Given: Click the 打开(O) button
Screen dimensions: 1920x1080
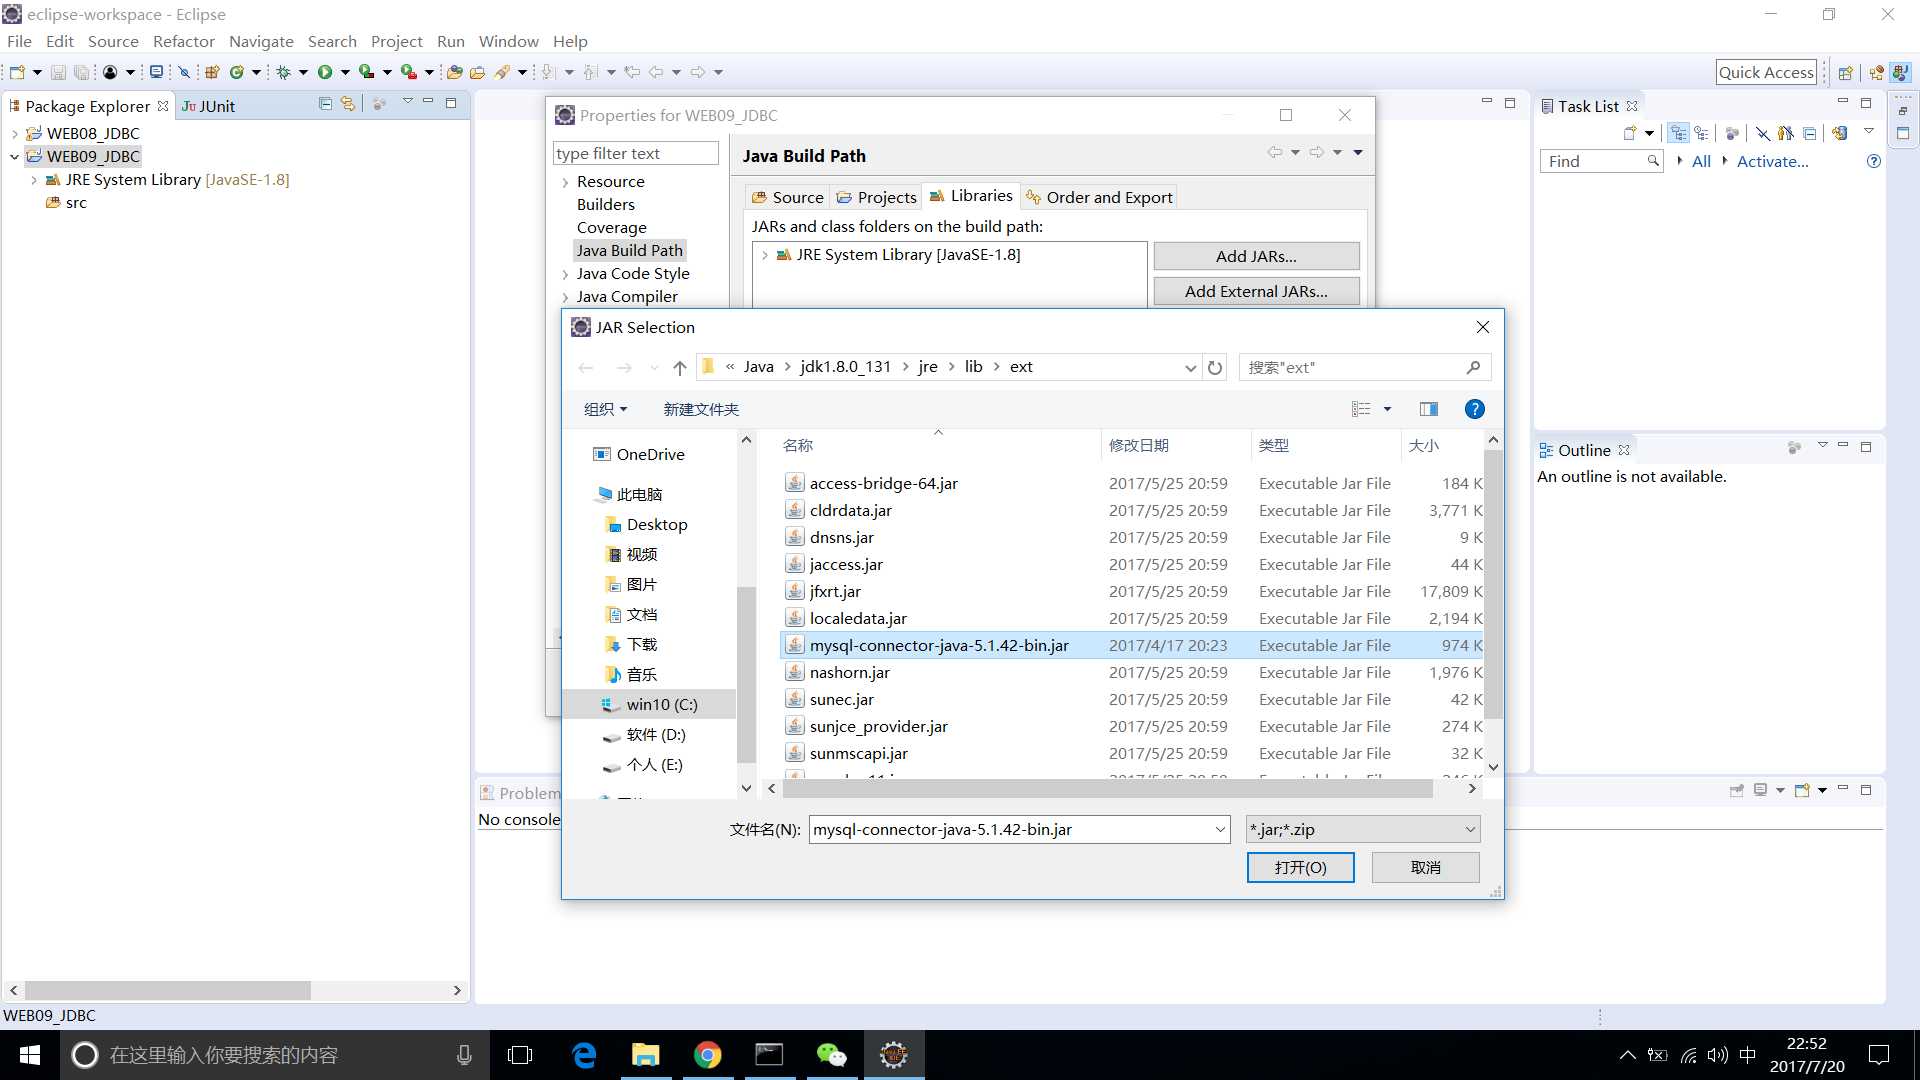Looking at the screenshot, I should (1300, 867).
